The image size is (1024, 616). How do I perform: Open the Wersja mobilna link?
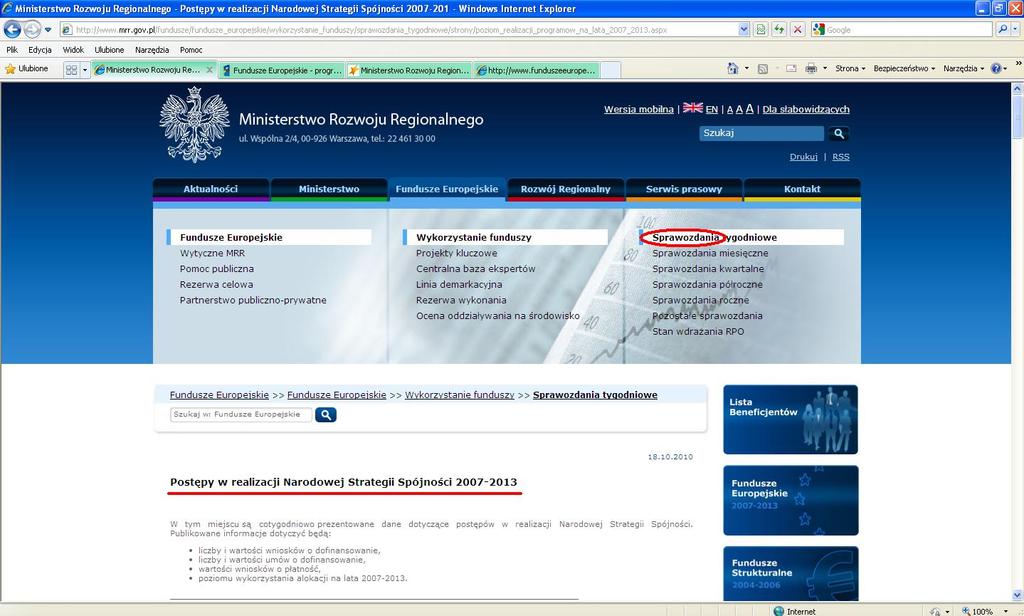(638, 109)
